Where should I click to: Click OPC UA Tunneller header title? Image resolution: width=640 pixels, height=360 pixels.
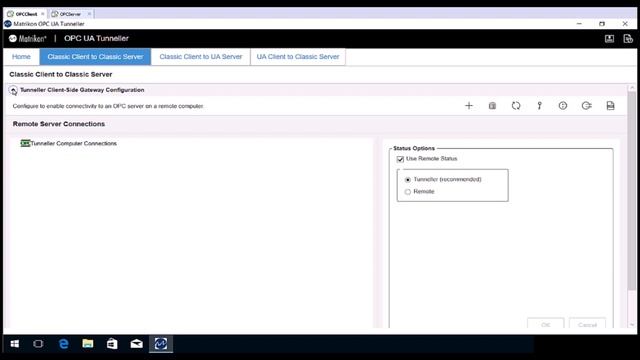click(96, 38)
